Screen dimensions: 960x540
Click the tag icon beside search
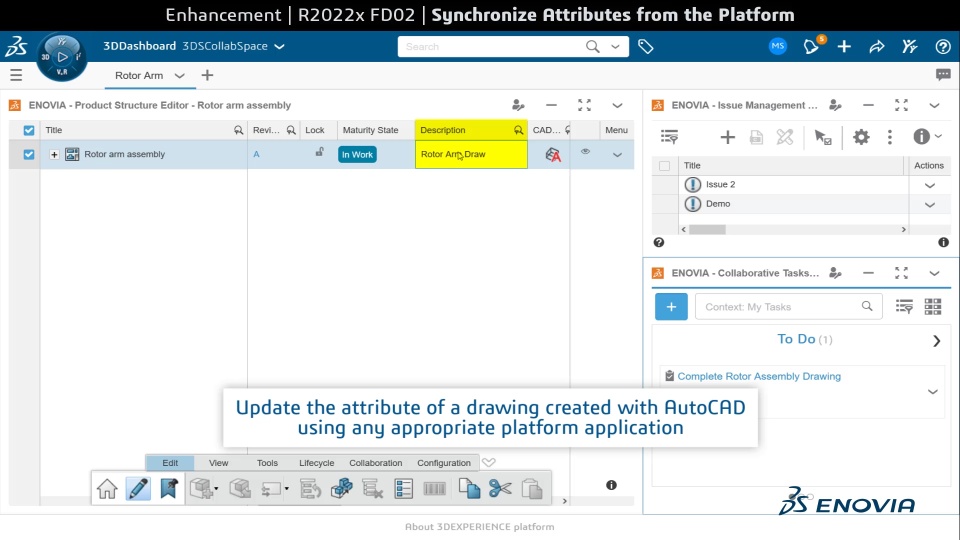coord(645,47)
